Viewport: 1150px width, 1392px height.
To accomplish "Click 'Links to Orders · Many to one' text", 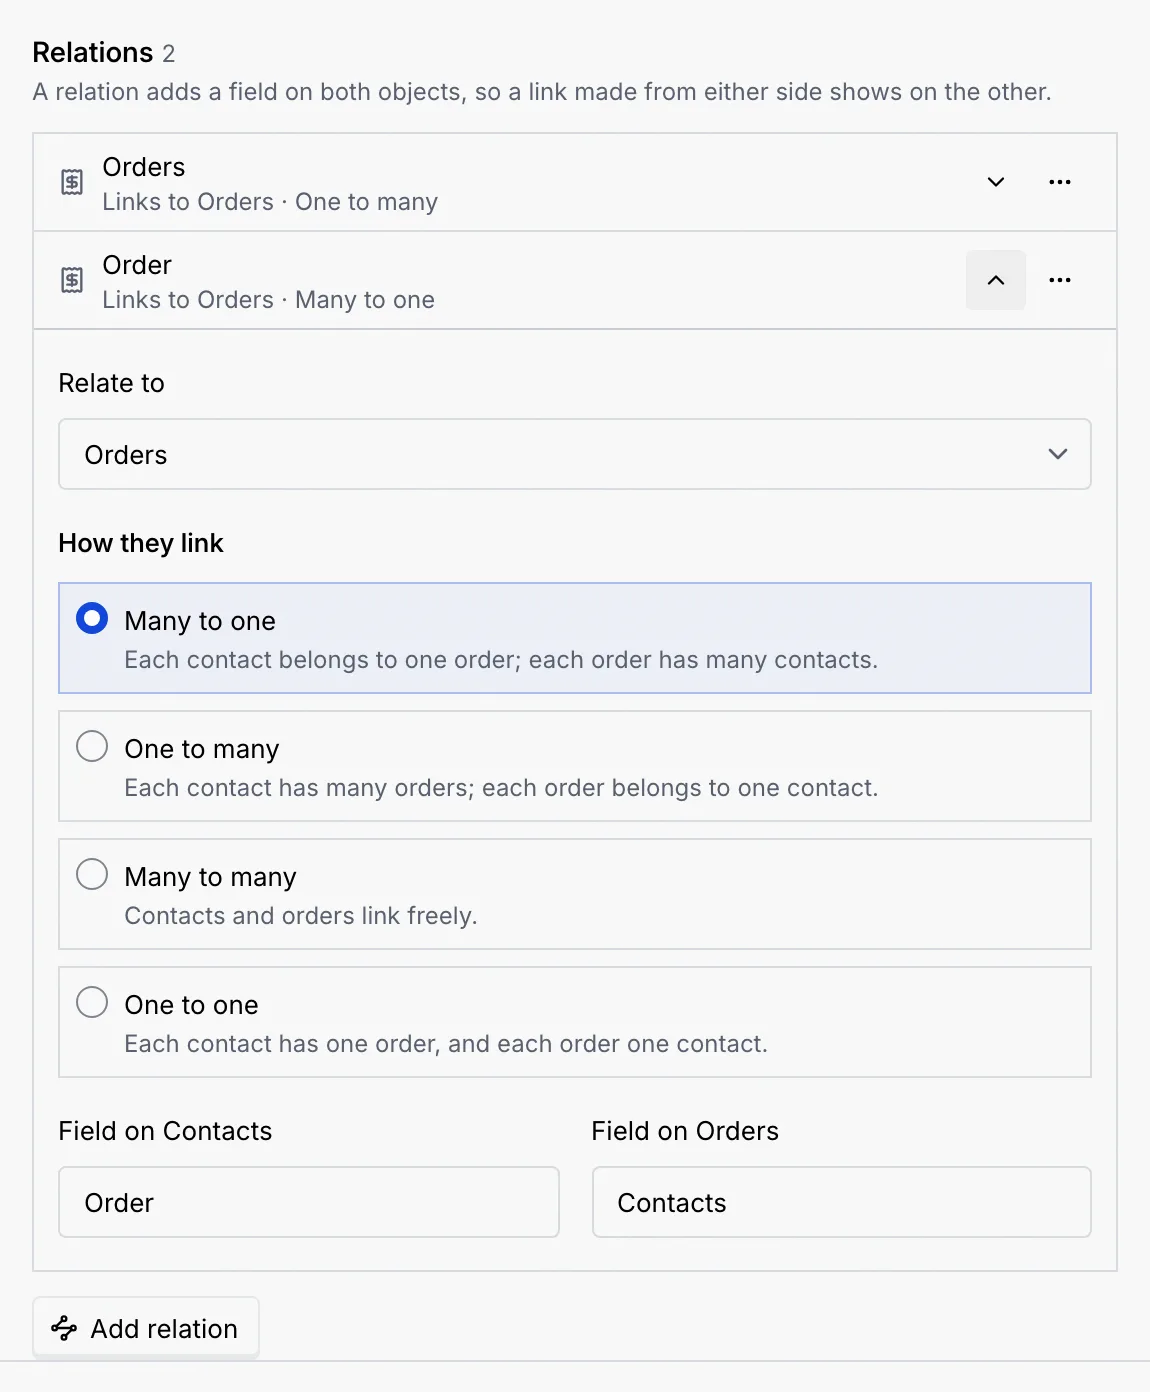I will coord(268,300).
